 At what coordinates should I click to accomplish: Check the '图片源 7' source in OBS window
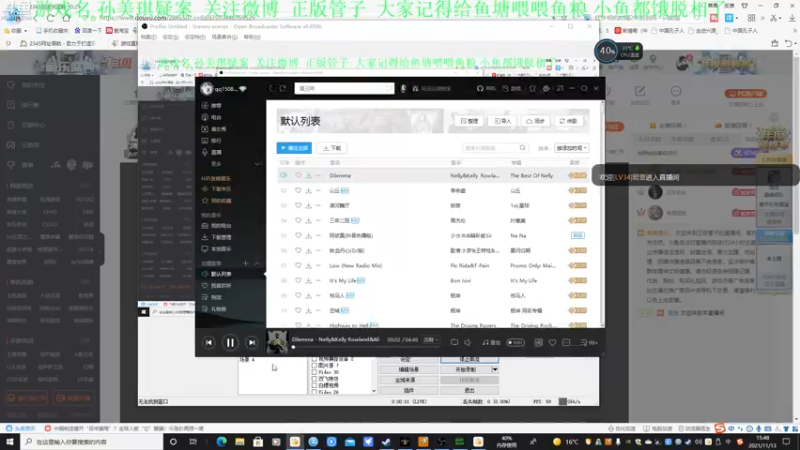pyautogui.click(x=314, y=366)
